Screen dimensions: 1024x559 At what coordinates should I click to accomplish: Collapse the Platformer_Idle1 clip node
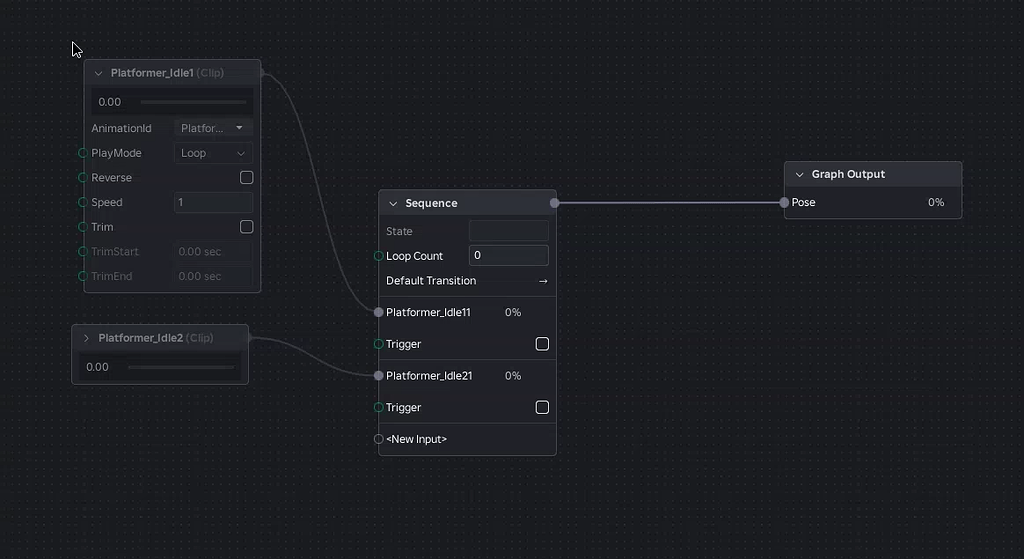click(99, 73)
